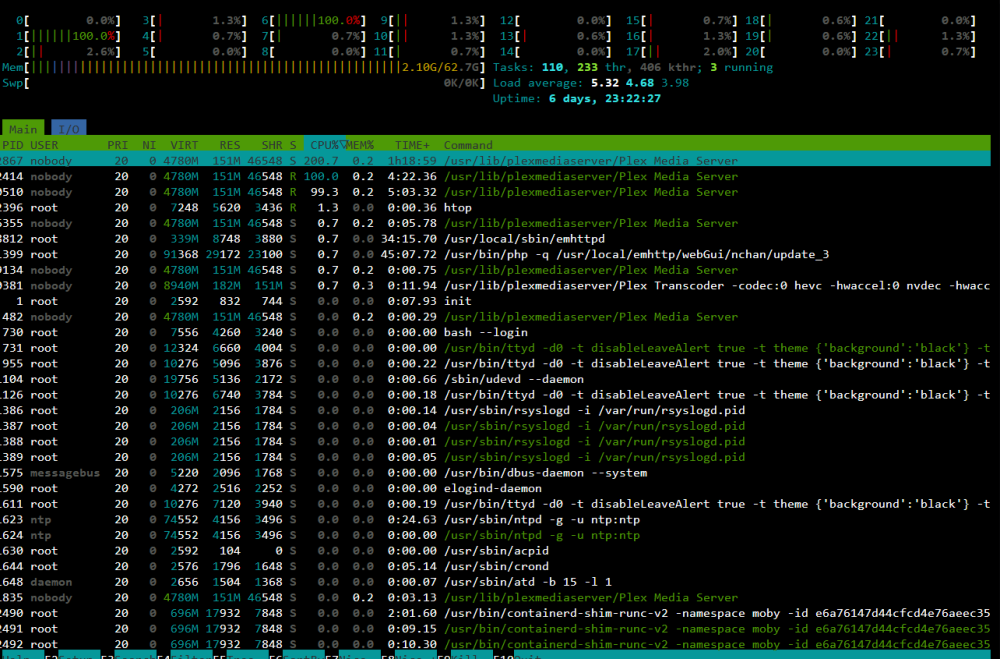Select the htop process row

(x=496, y=207)
